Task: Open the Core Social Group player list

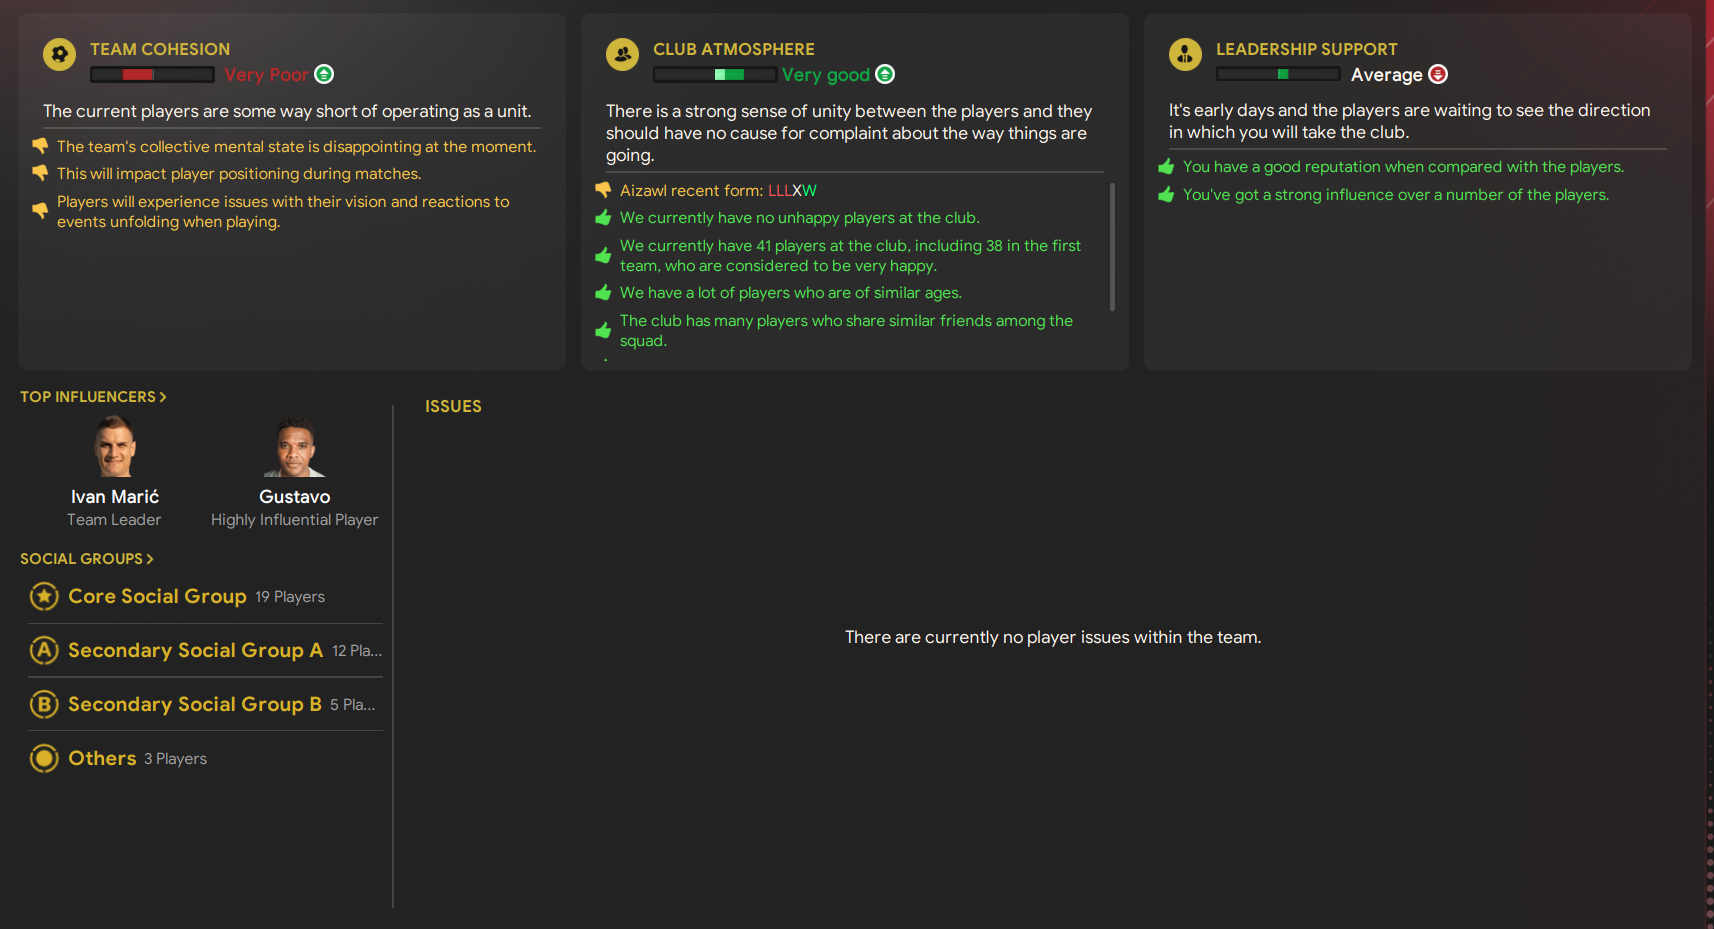Action: (156, 596)
